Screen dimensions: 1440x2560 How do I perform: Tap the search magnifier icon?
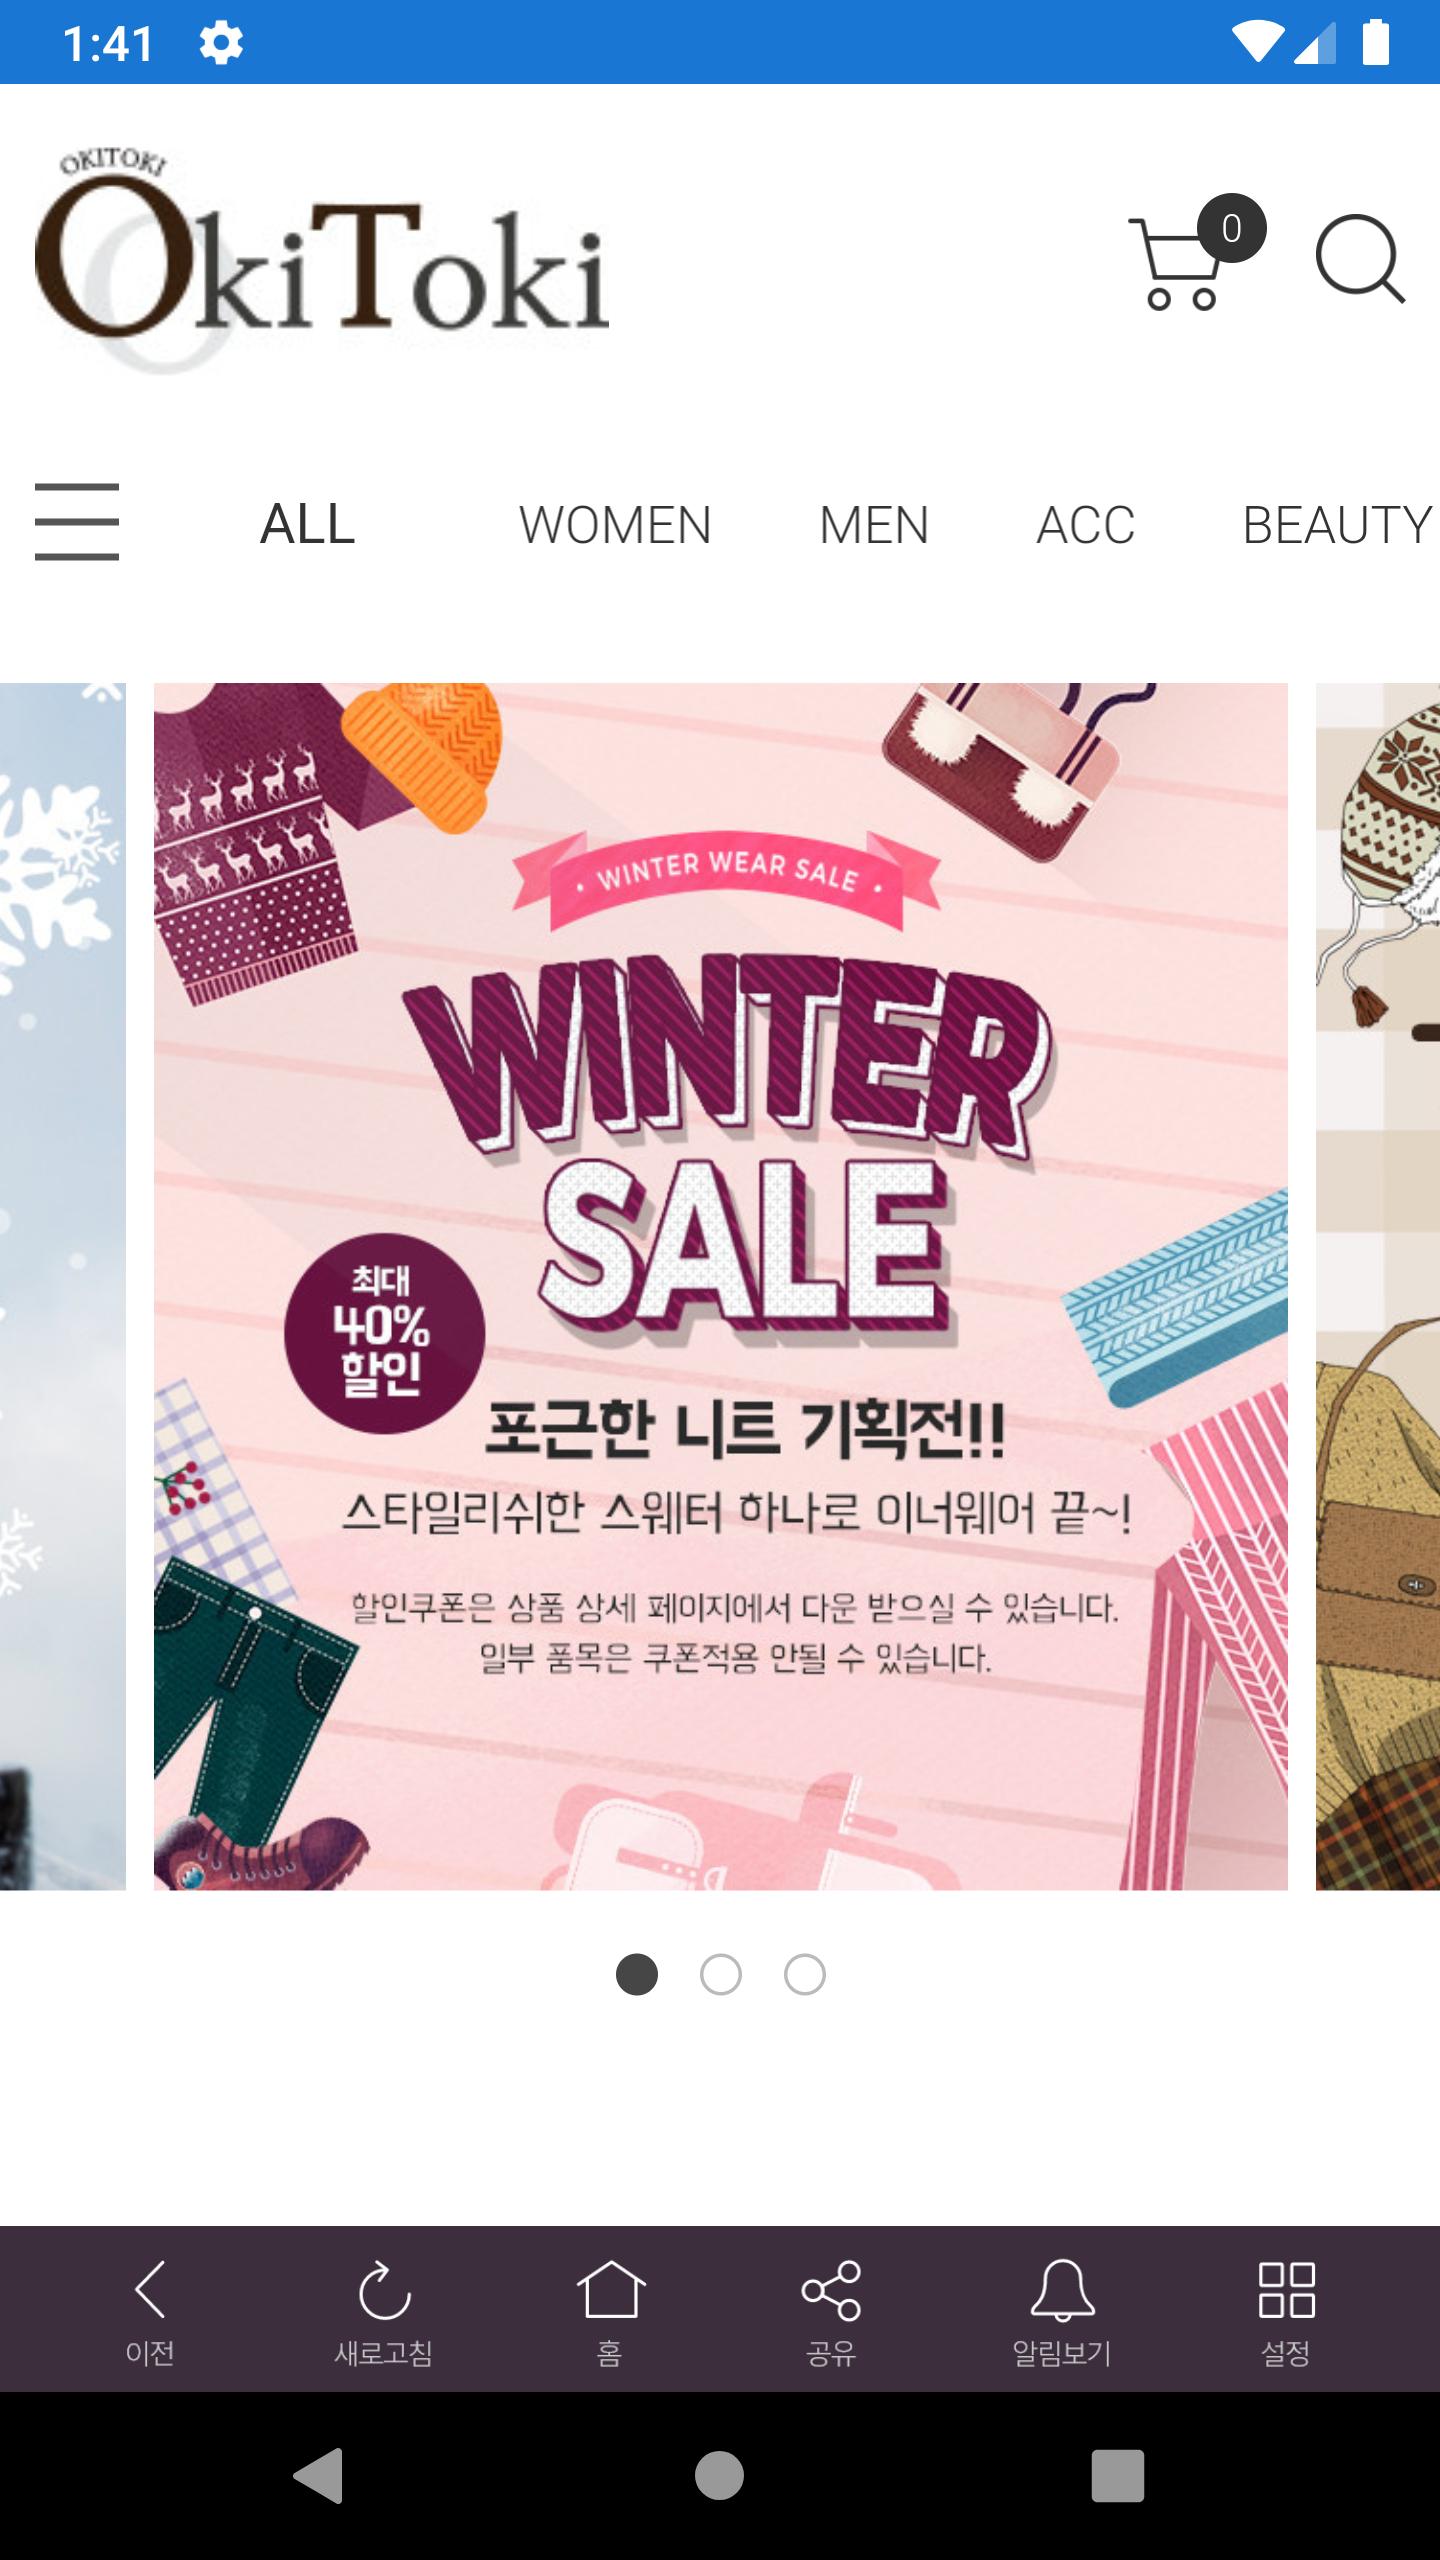pos(1361,258)
